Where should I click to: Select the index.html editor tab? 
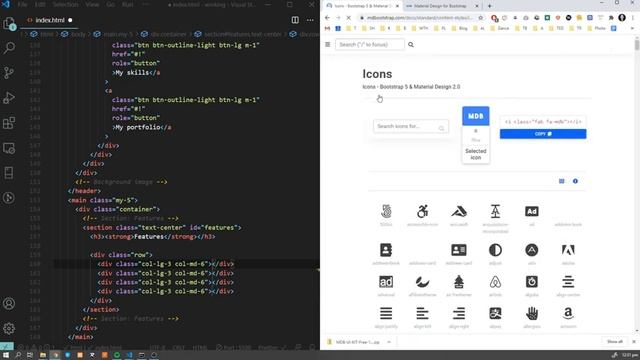click(49, 20)
